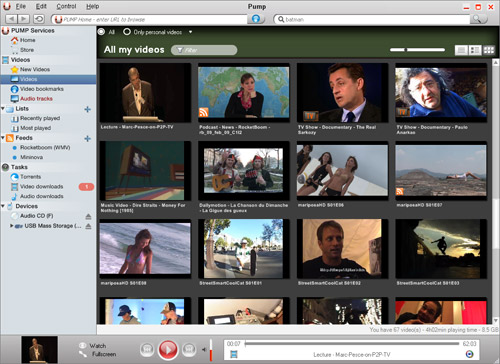Image resolution: width=500 pixels, height=364 pixels.
Task: Click the Back navigation arrow
Action: 12,19
